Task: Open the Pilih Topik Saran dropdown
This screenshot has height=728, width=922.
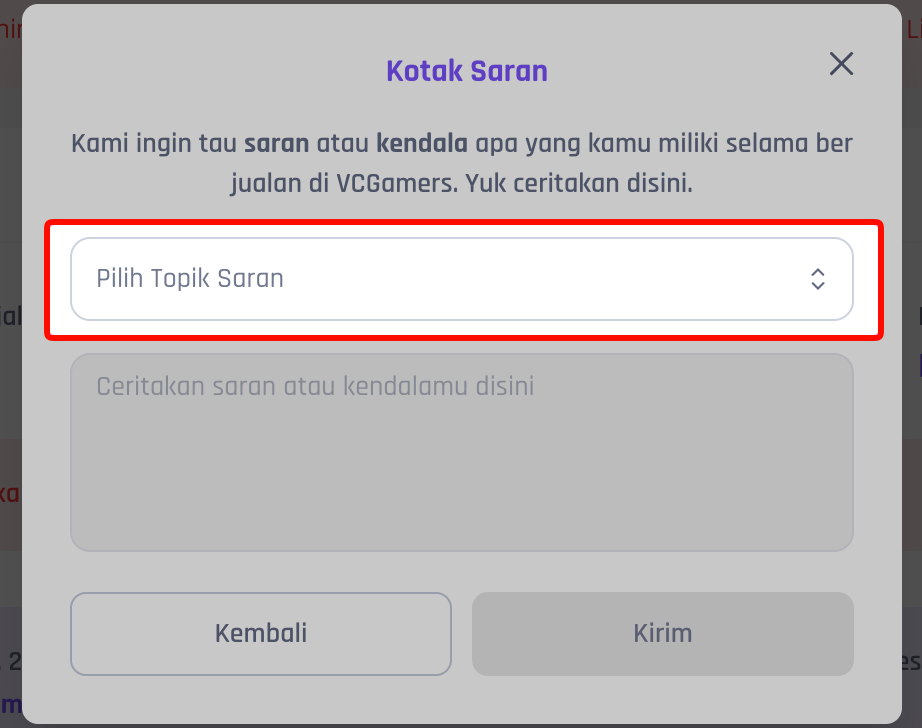Action: tap(461, 278)
